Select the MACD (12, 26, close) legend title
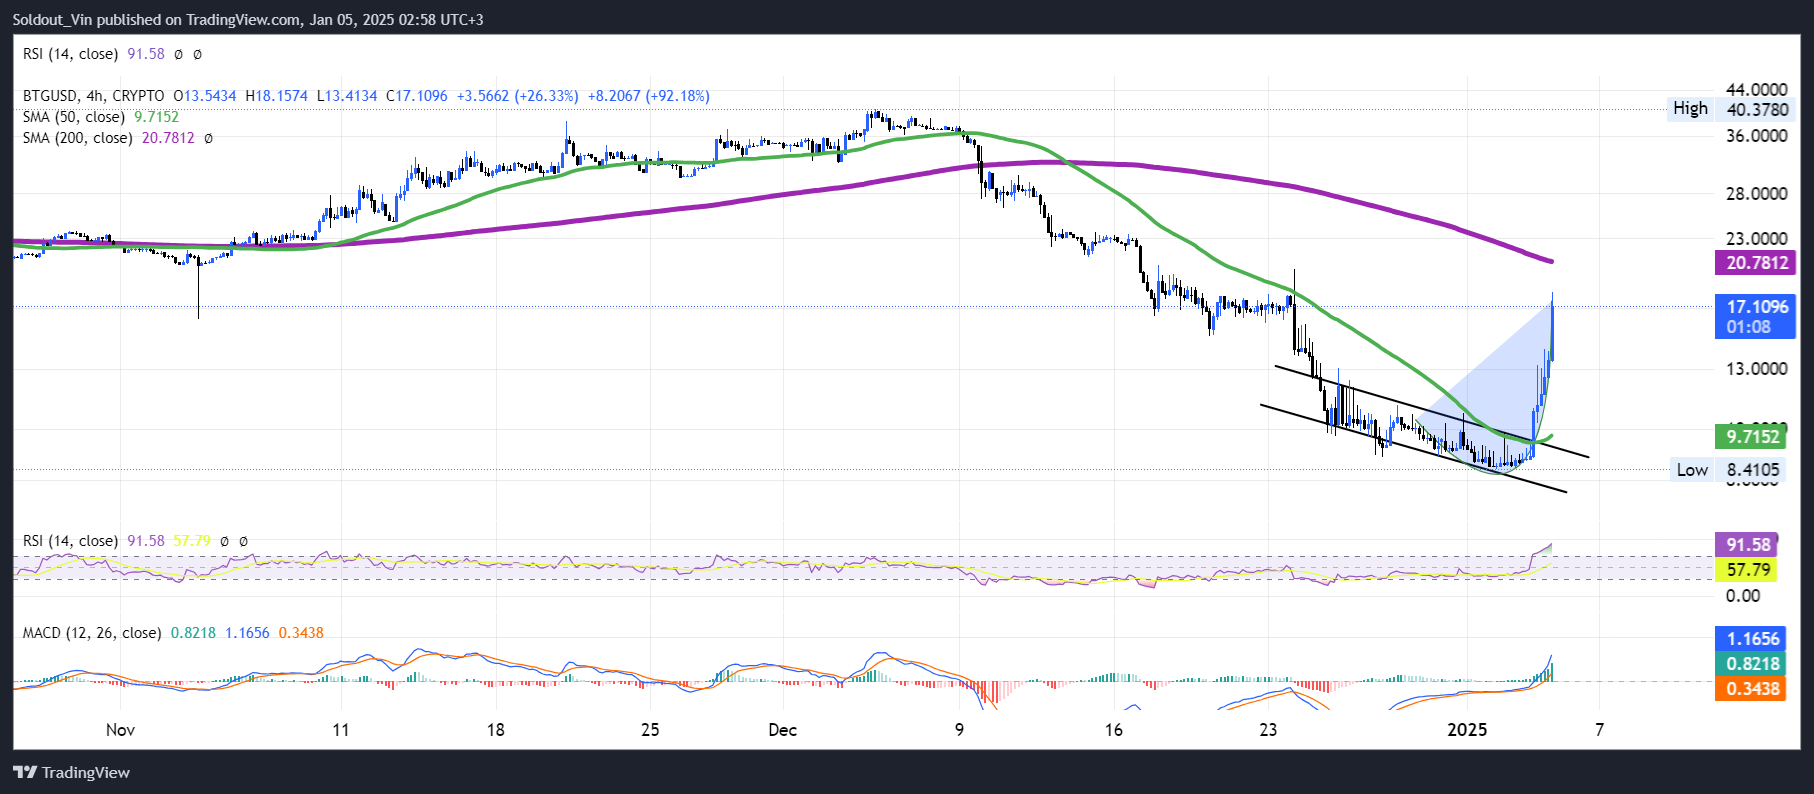 pos(92,633)
